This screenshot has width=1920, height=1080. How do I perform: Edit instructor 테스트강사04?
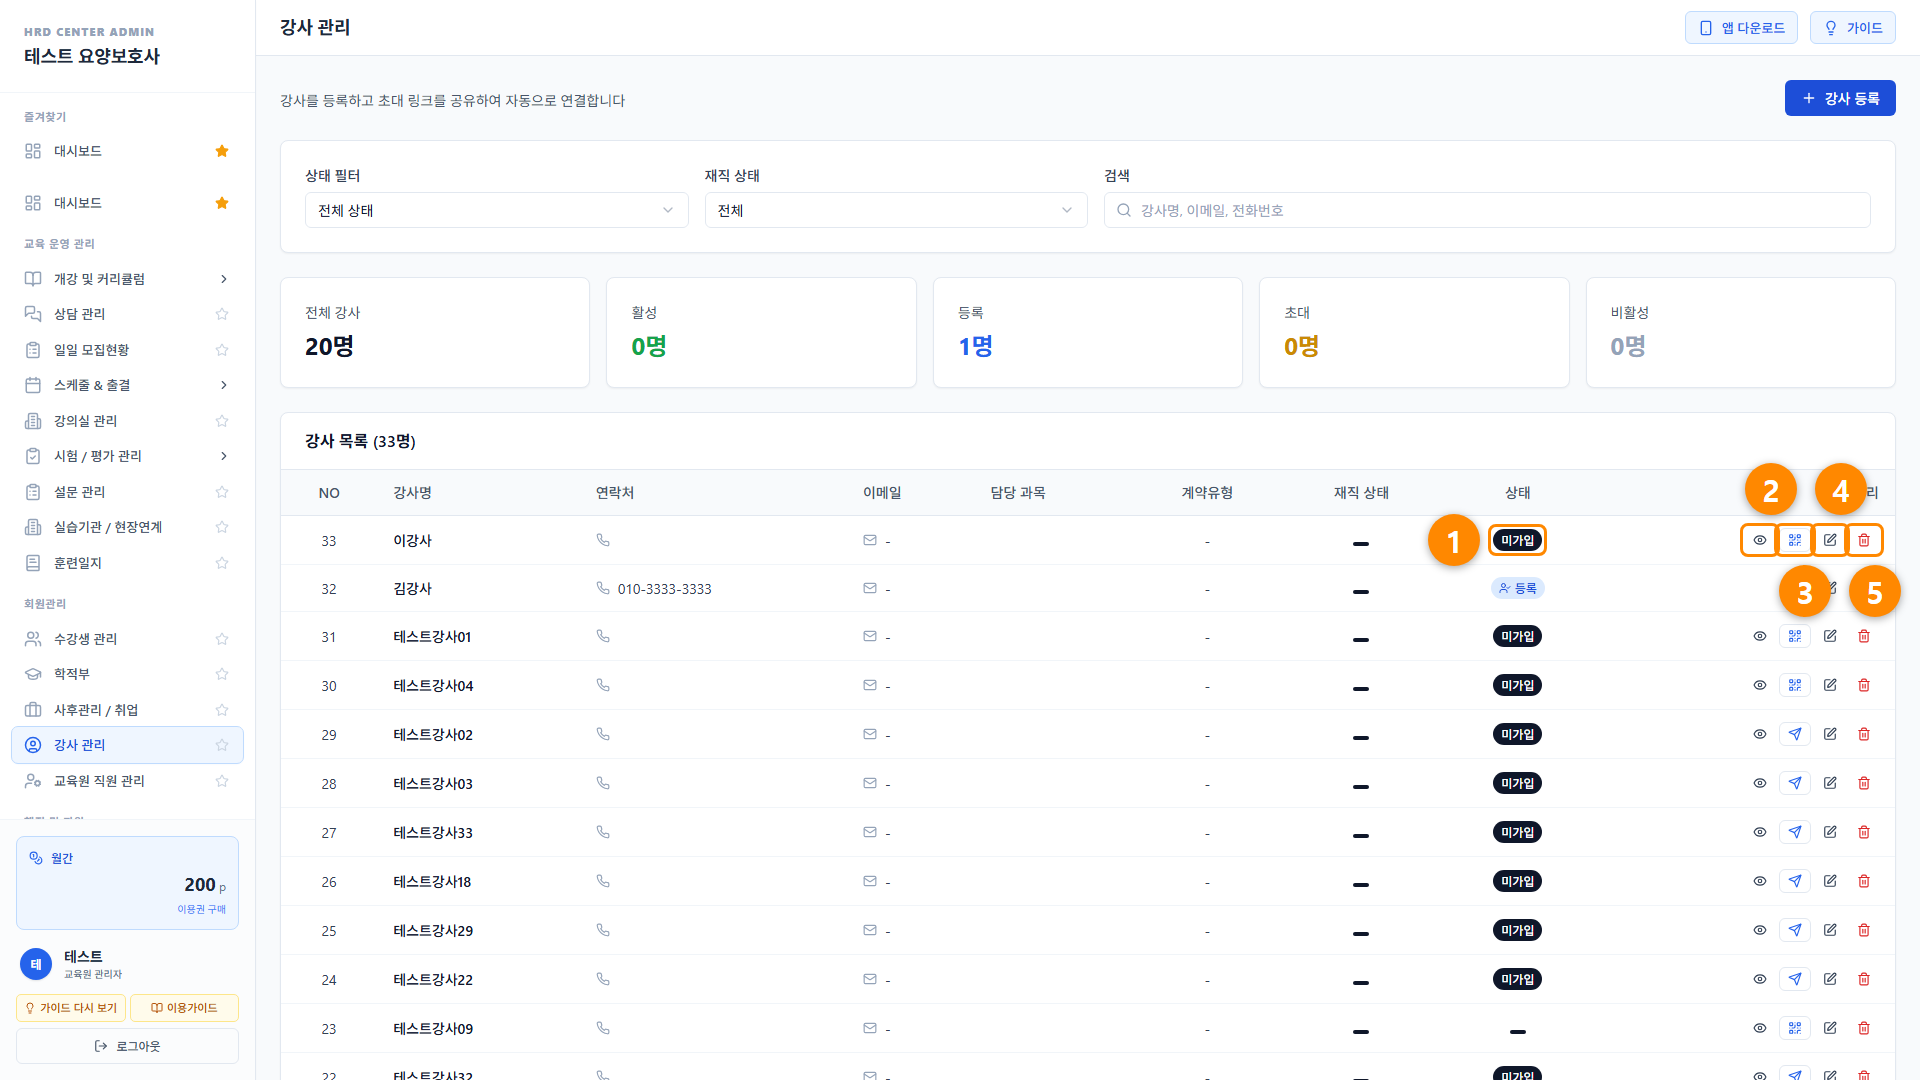point(1830,685)
